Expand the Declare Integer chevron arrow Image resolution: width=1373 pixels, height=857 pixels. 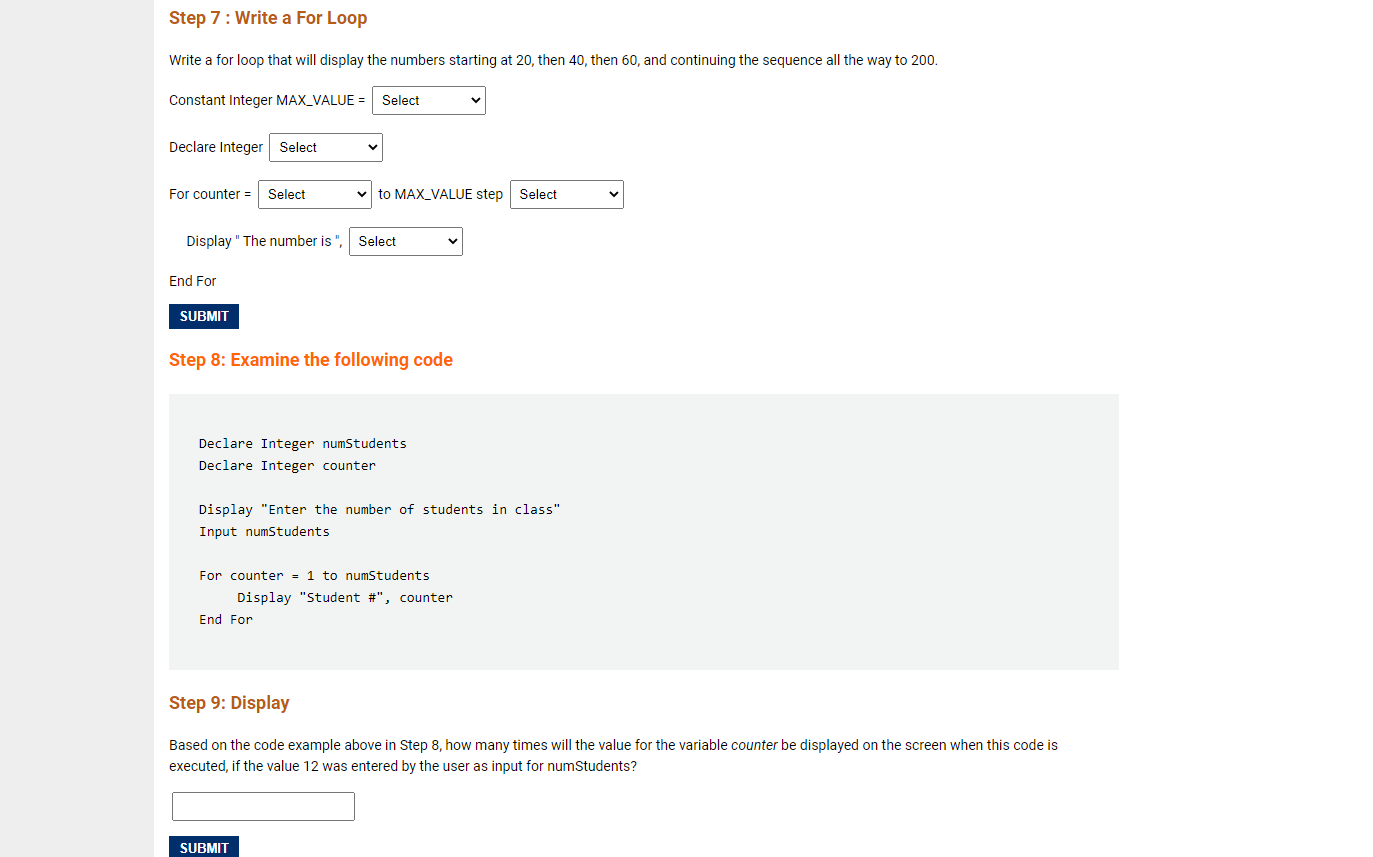point(371,147)
